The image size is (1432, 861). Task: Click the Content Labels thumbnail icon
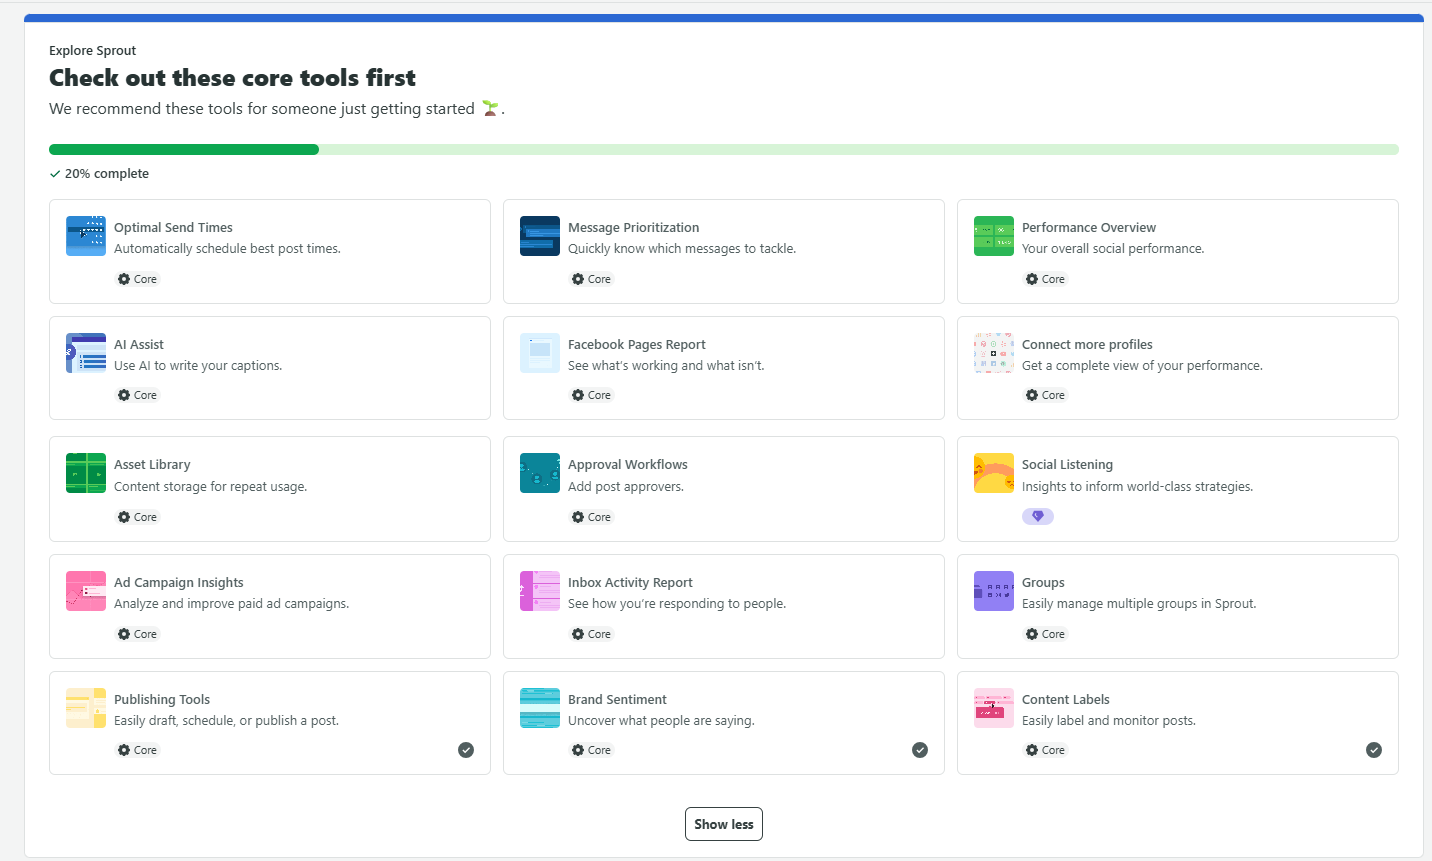(x=994, y=708)
